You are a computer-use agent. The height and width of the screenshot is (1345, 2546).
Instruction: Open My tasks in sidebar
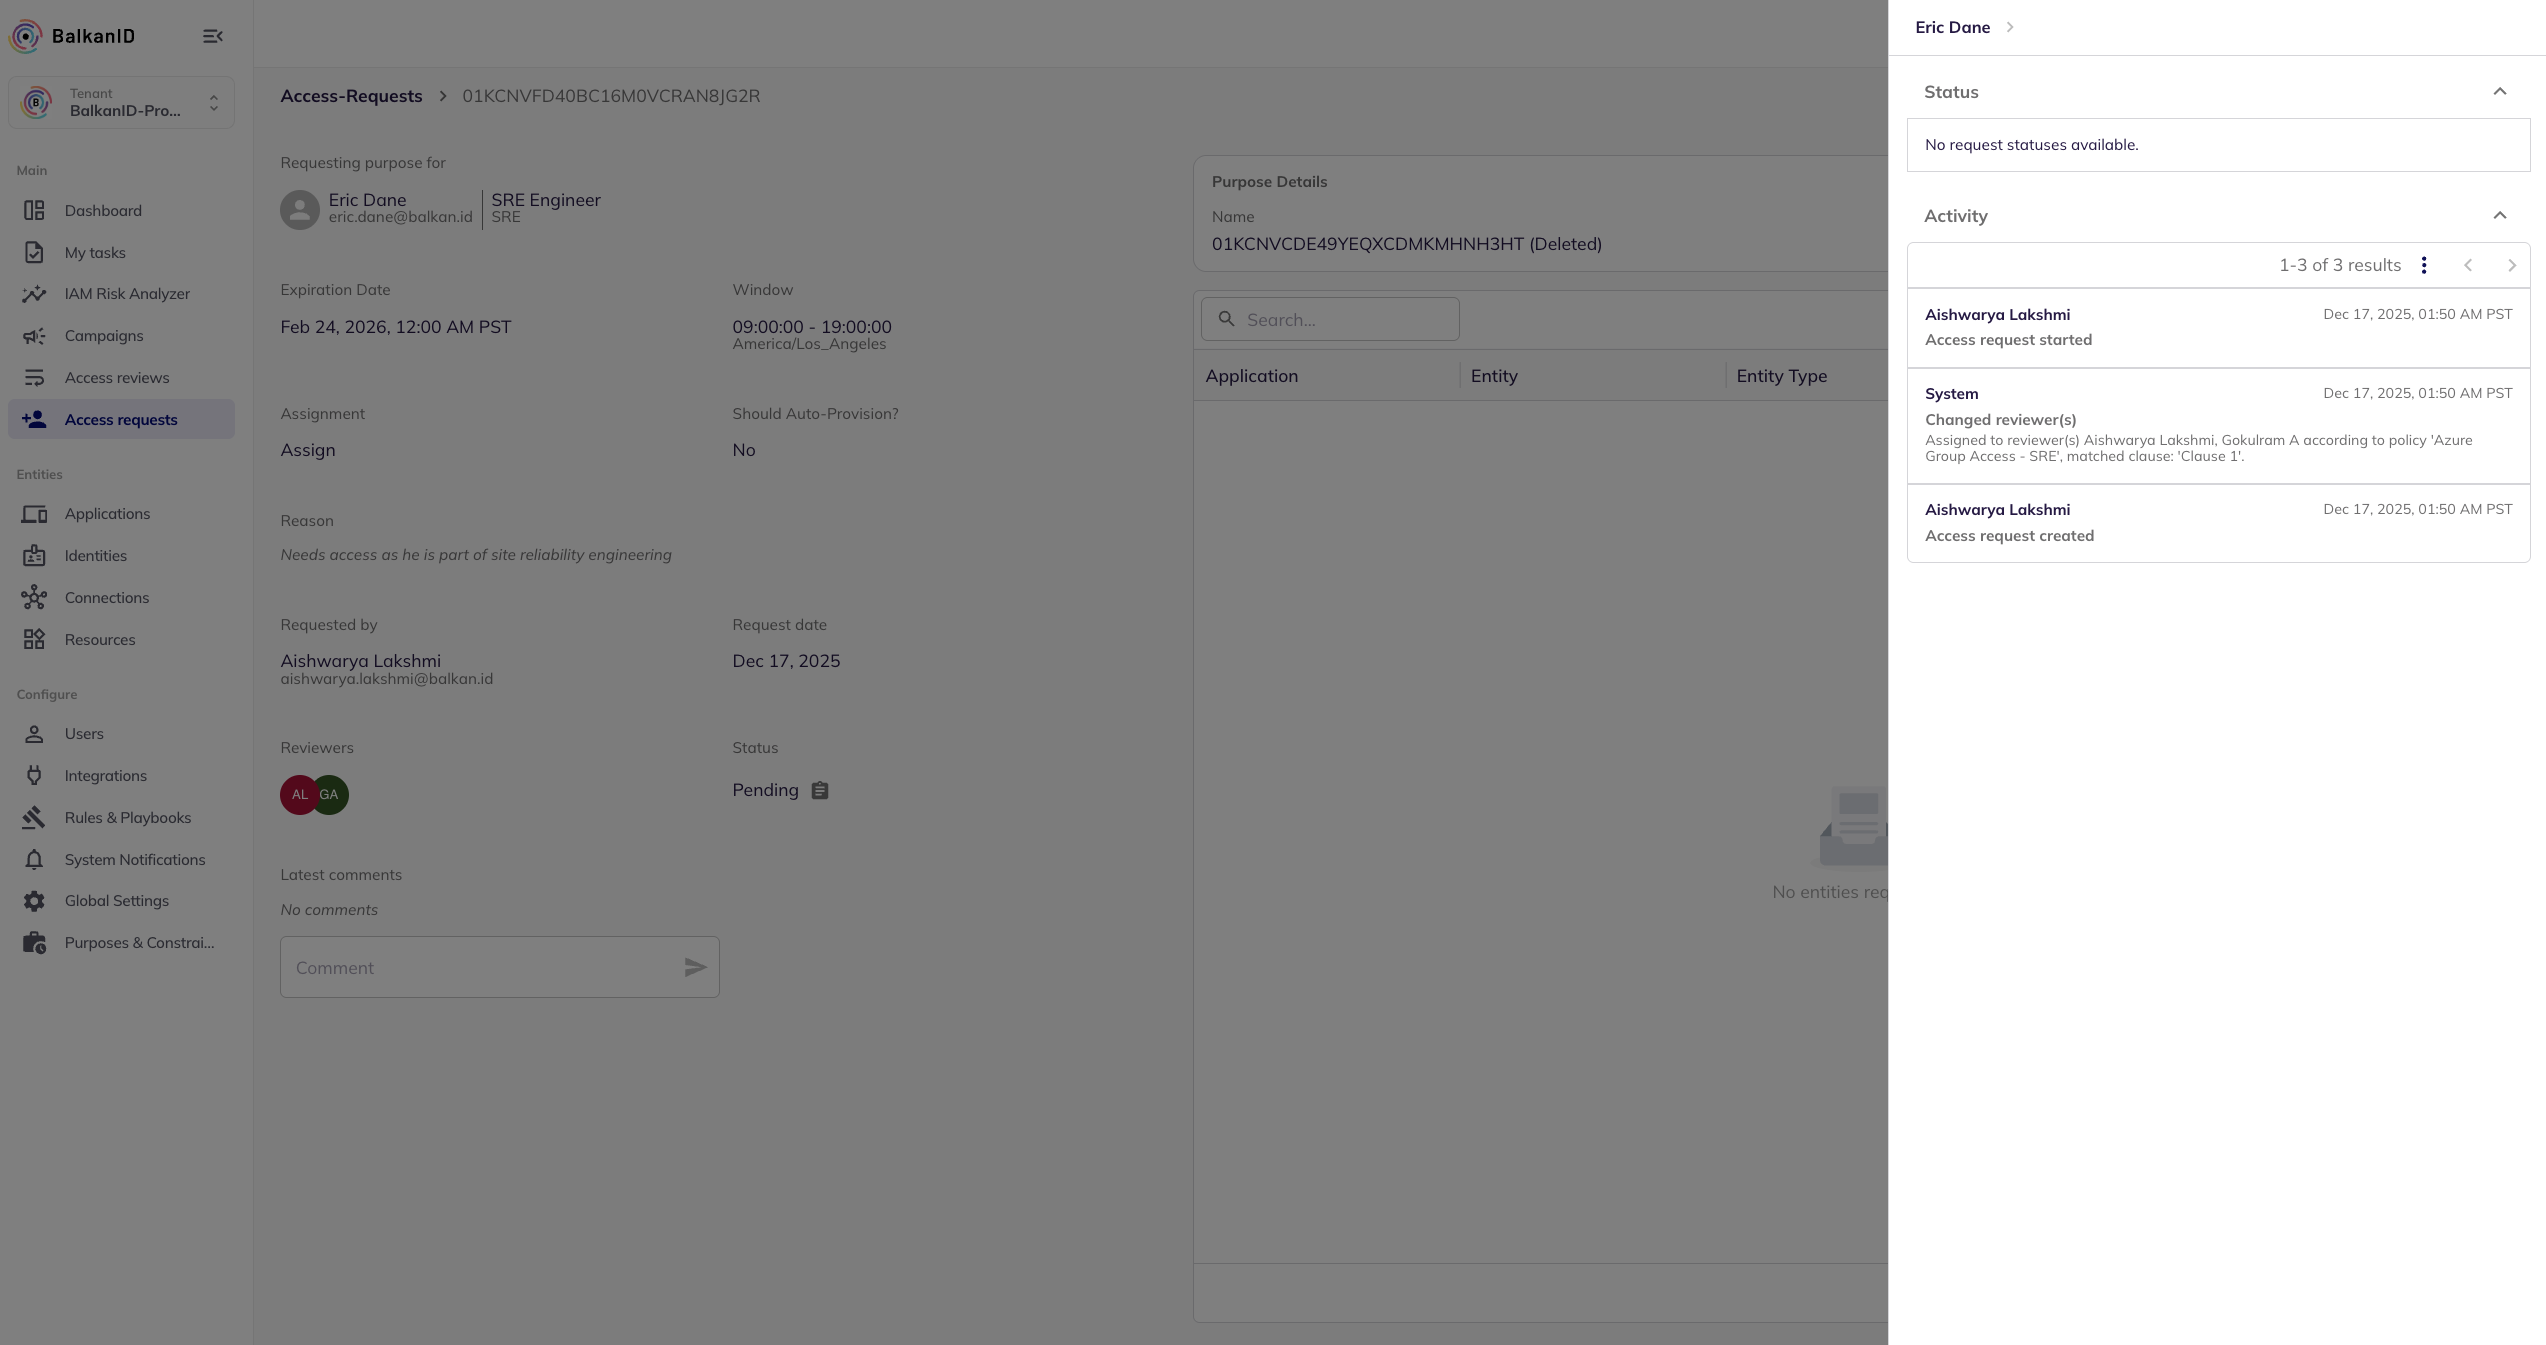(95, 253)
